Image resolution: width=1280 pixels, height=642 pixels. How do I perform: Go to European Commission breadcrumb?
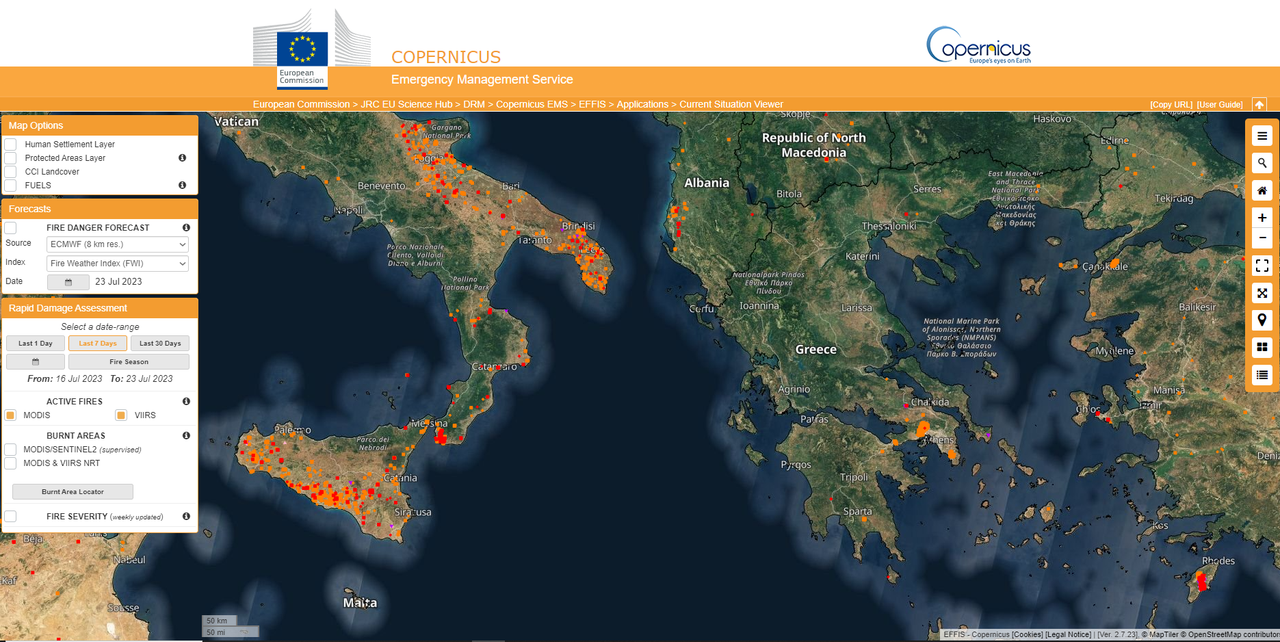[x=301, y=104]
